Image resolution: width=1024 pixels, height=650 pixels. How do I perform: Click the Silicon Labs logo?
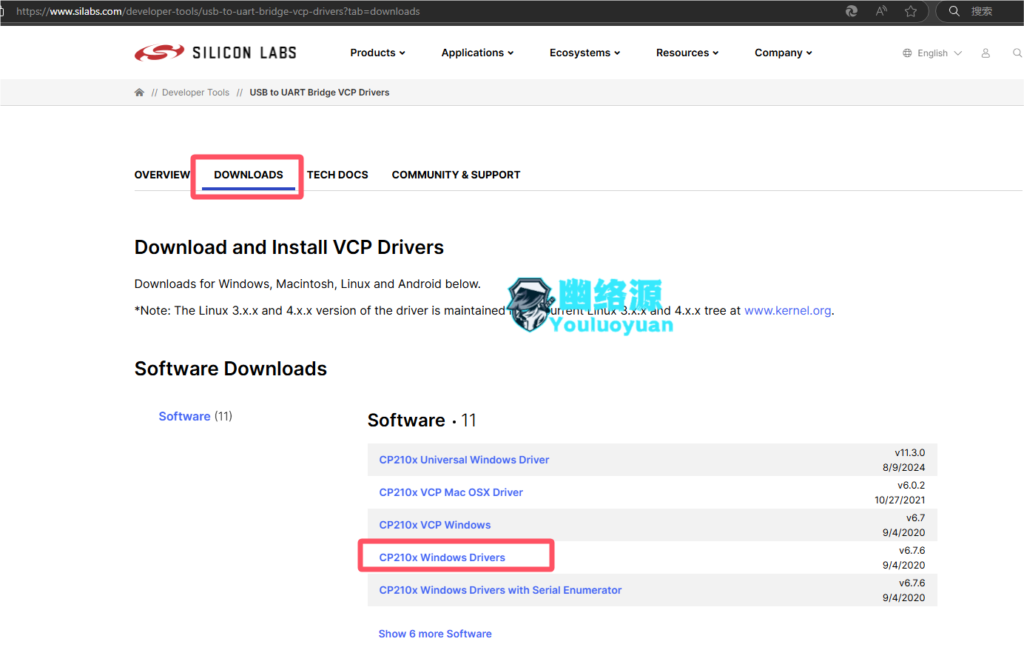pyautogui.click(x=216, y=52)
